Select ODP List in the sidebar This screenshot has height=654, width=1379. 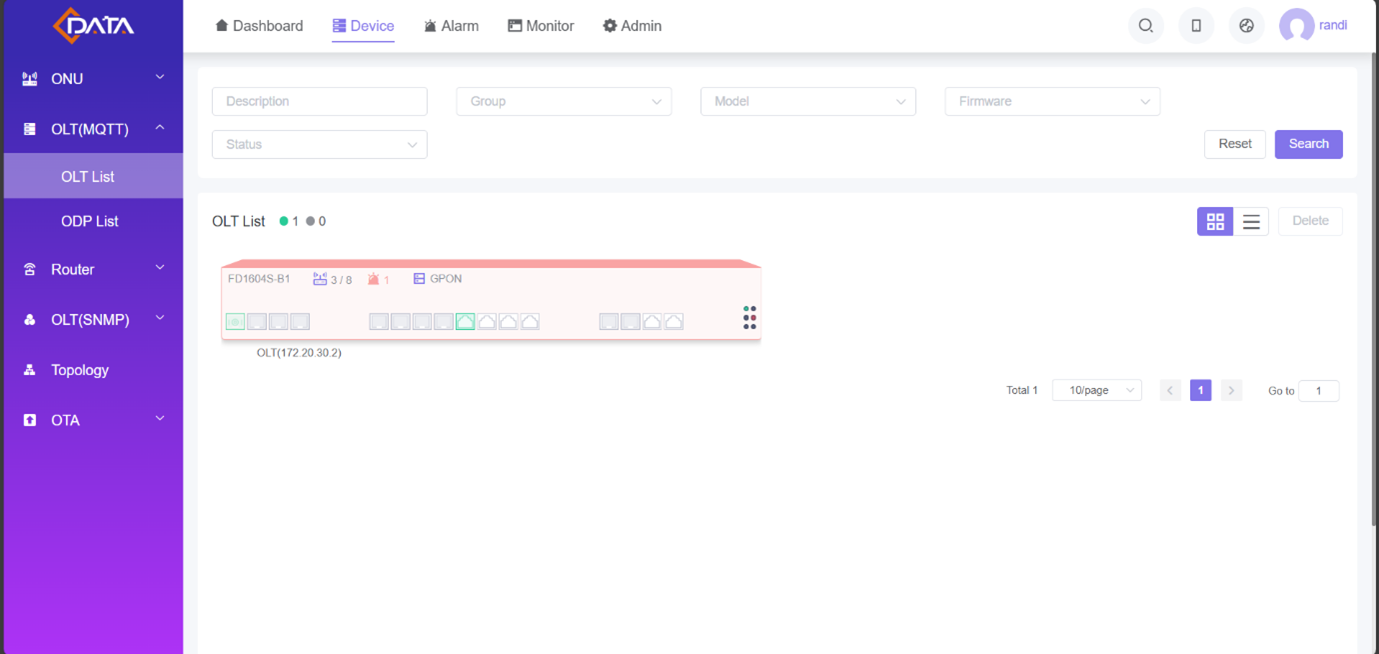pos(90,221)
